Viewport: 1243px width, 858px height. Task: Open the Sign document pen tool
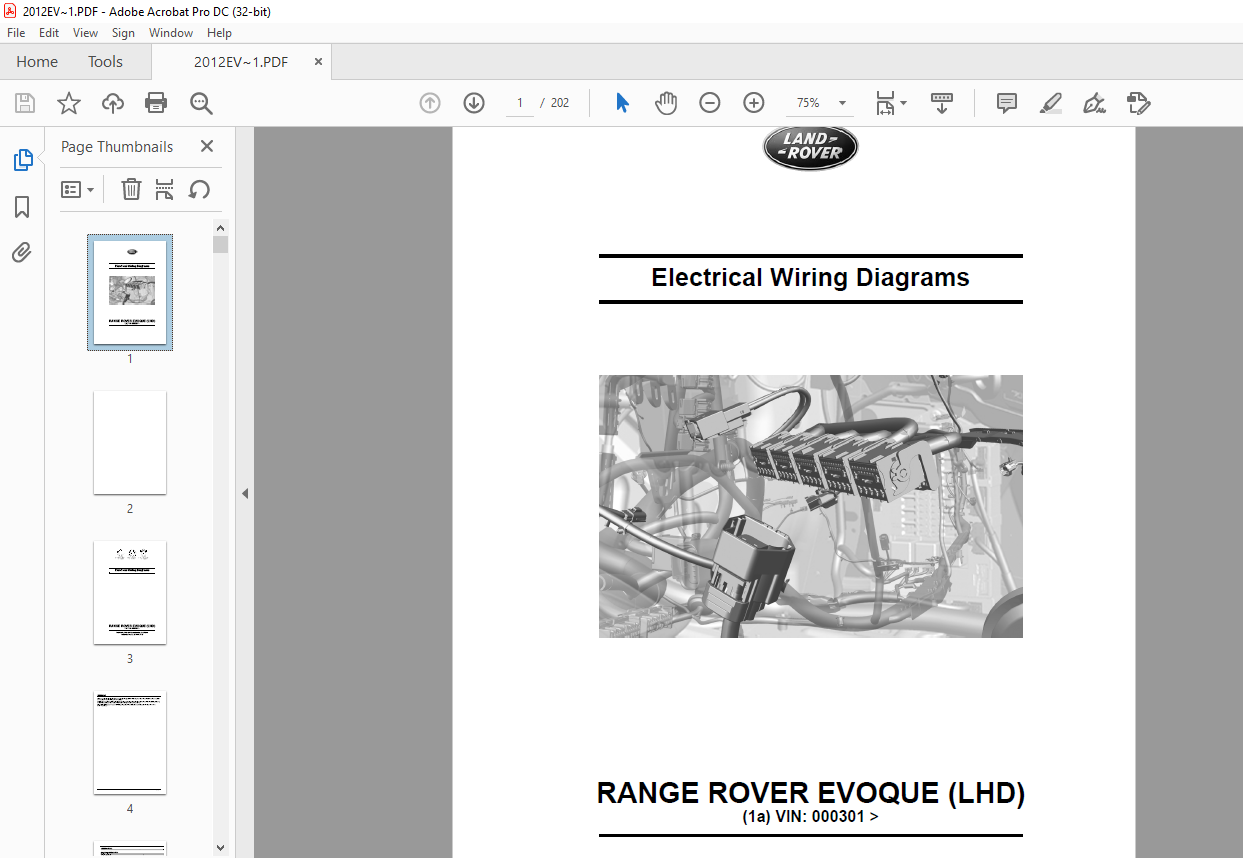click(1095, 103)
